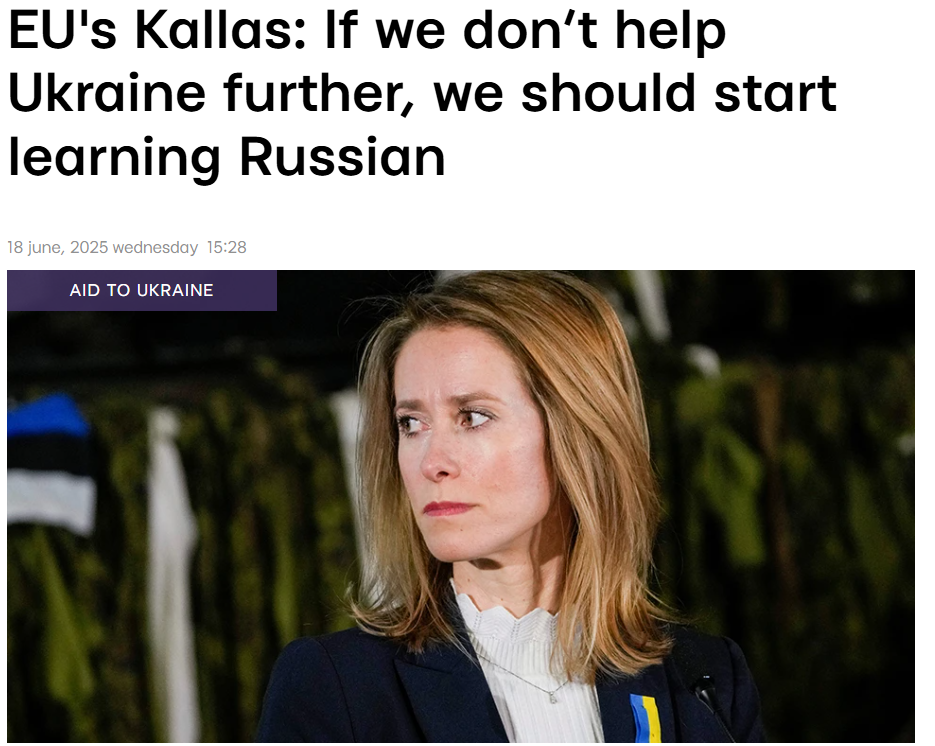Open the main article photo

(461, 506)
